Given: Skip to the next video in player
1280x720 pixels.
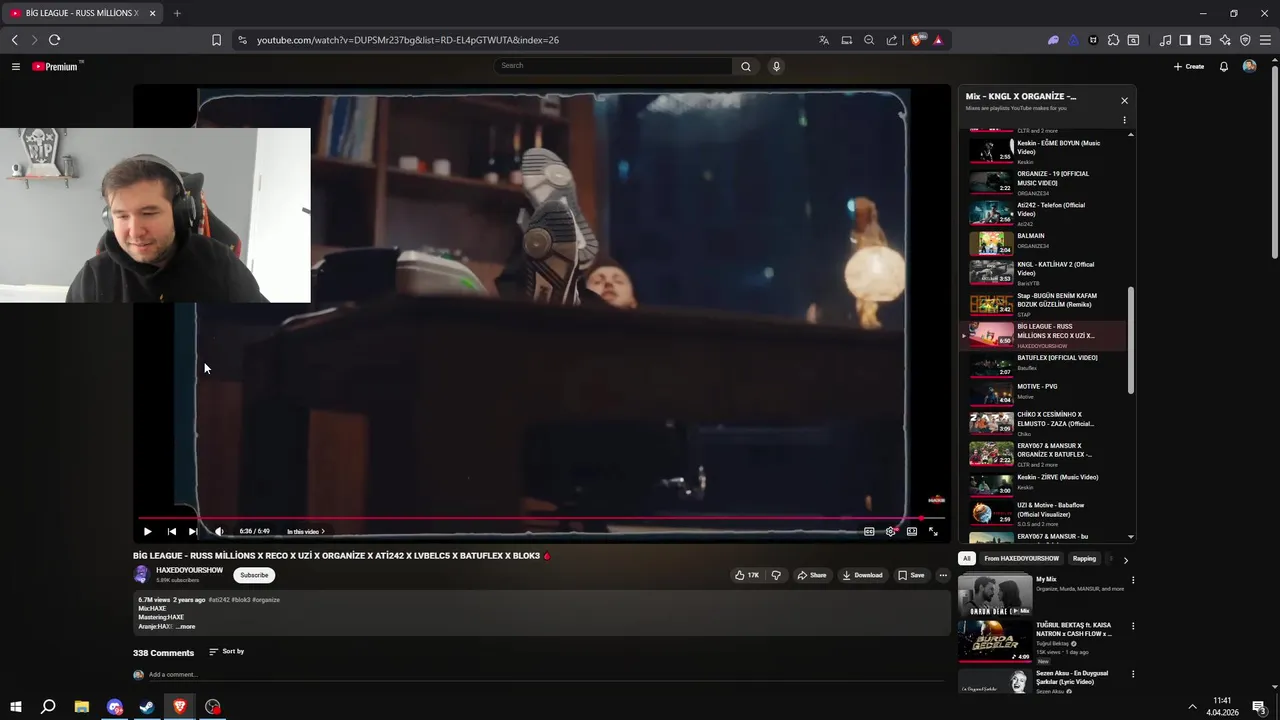Looking at the screenshot, I should [x=193, y=531].
